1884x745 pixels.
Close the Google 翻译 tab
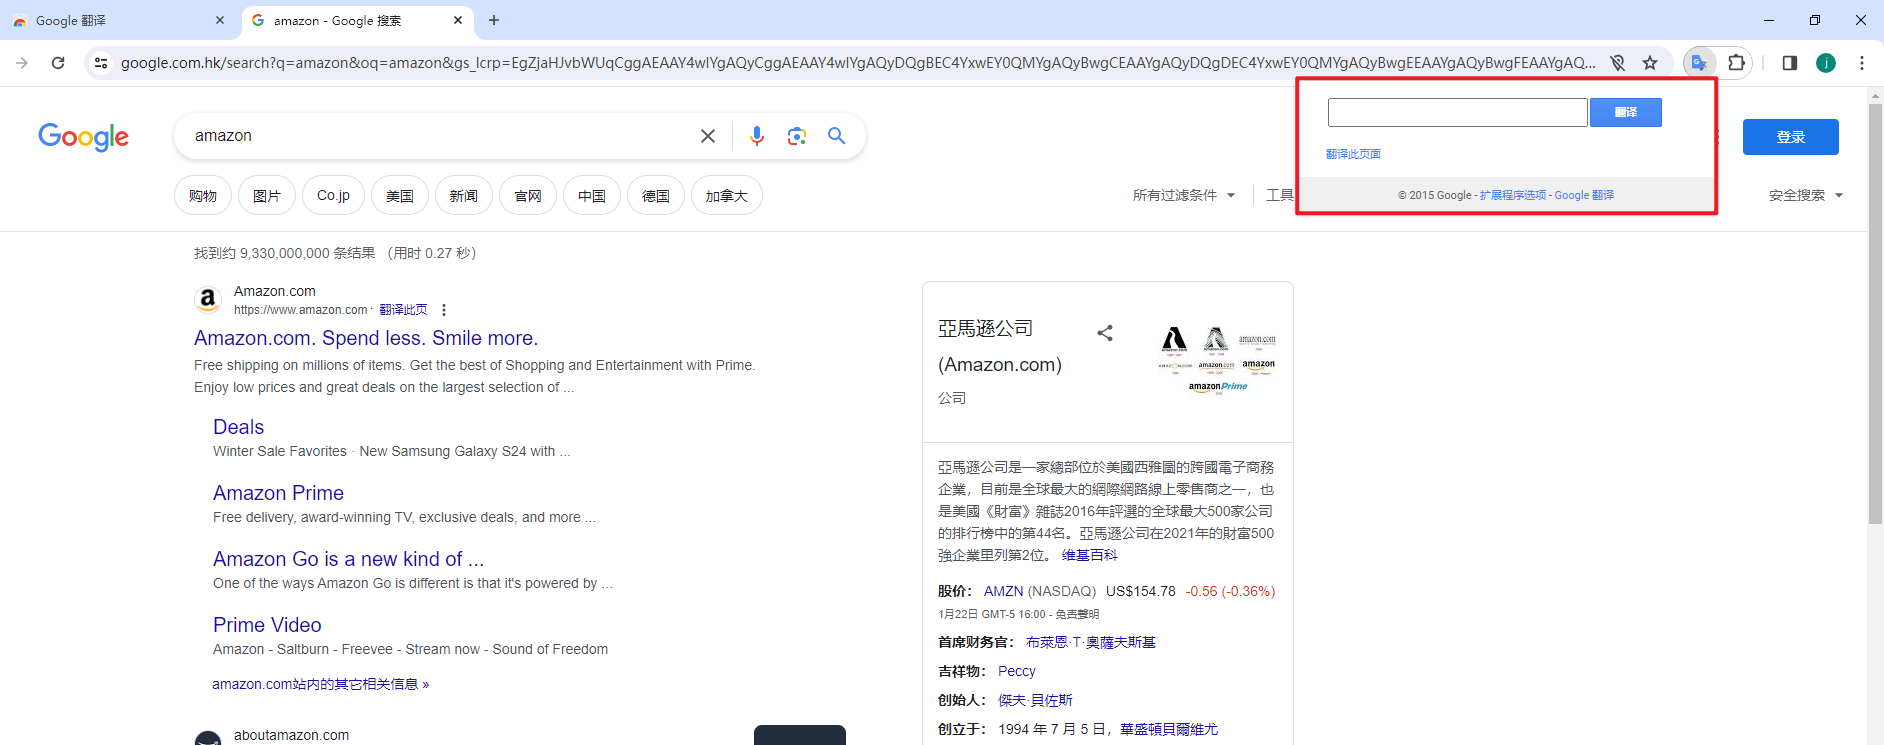pyautogui.click(x=220, y=20)
